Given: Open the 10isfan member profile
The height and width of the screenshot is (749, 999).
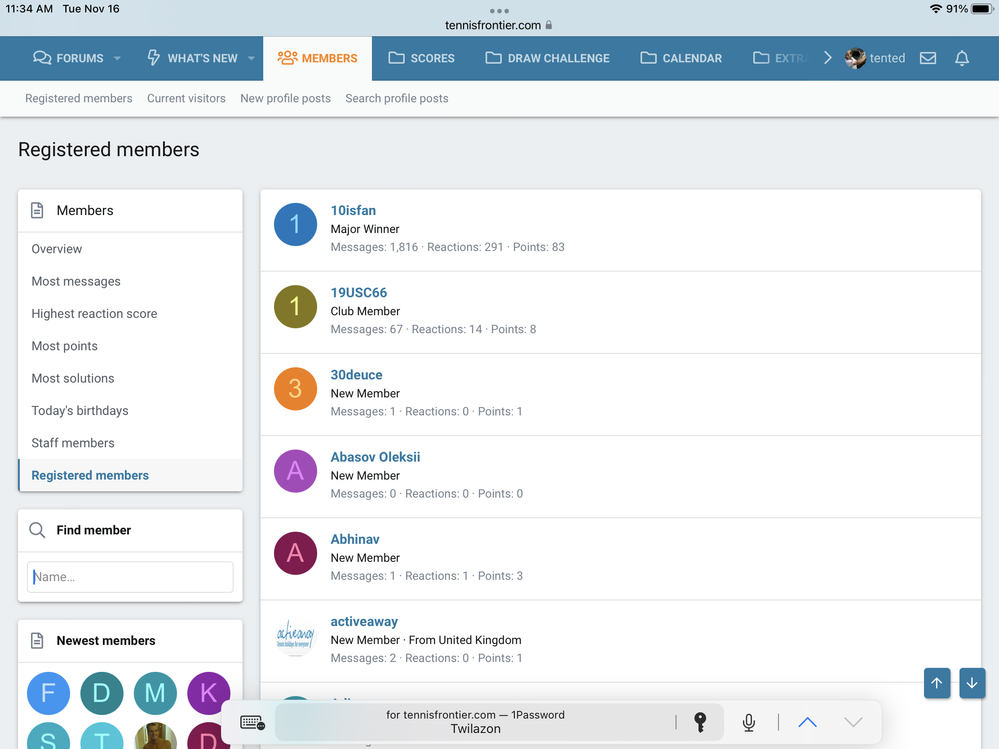Looking at the screenshot, I should 353,210.
